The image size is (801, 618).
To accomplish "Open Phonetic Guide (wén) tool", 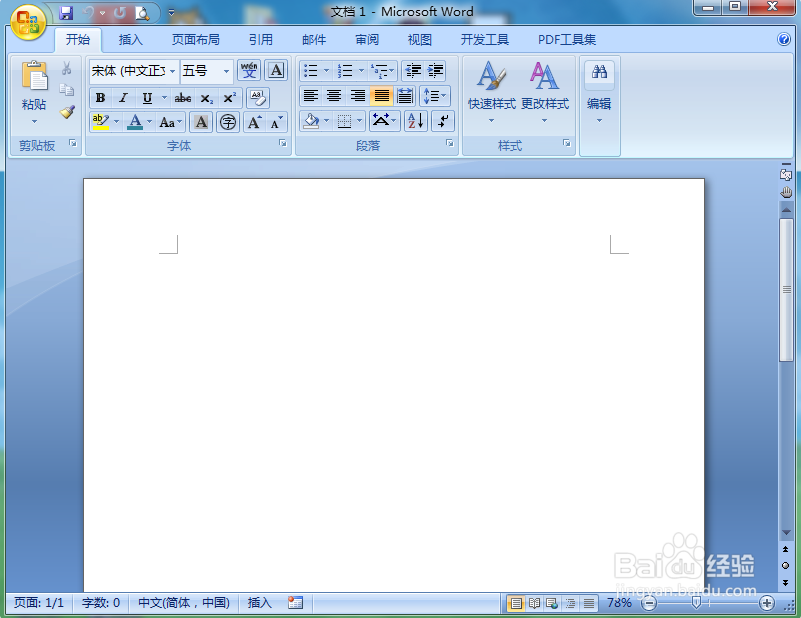I will pos(249,70).
